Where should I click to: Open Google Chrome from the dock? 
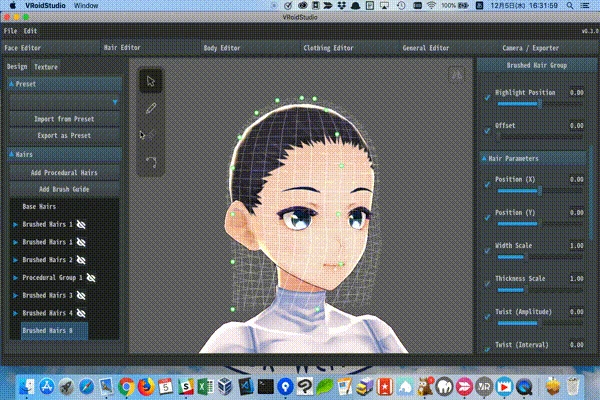(126, 387)
